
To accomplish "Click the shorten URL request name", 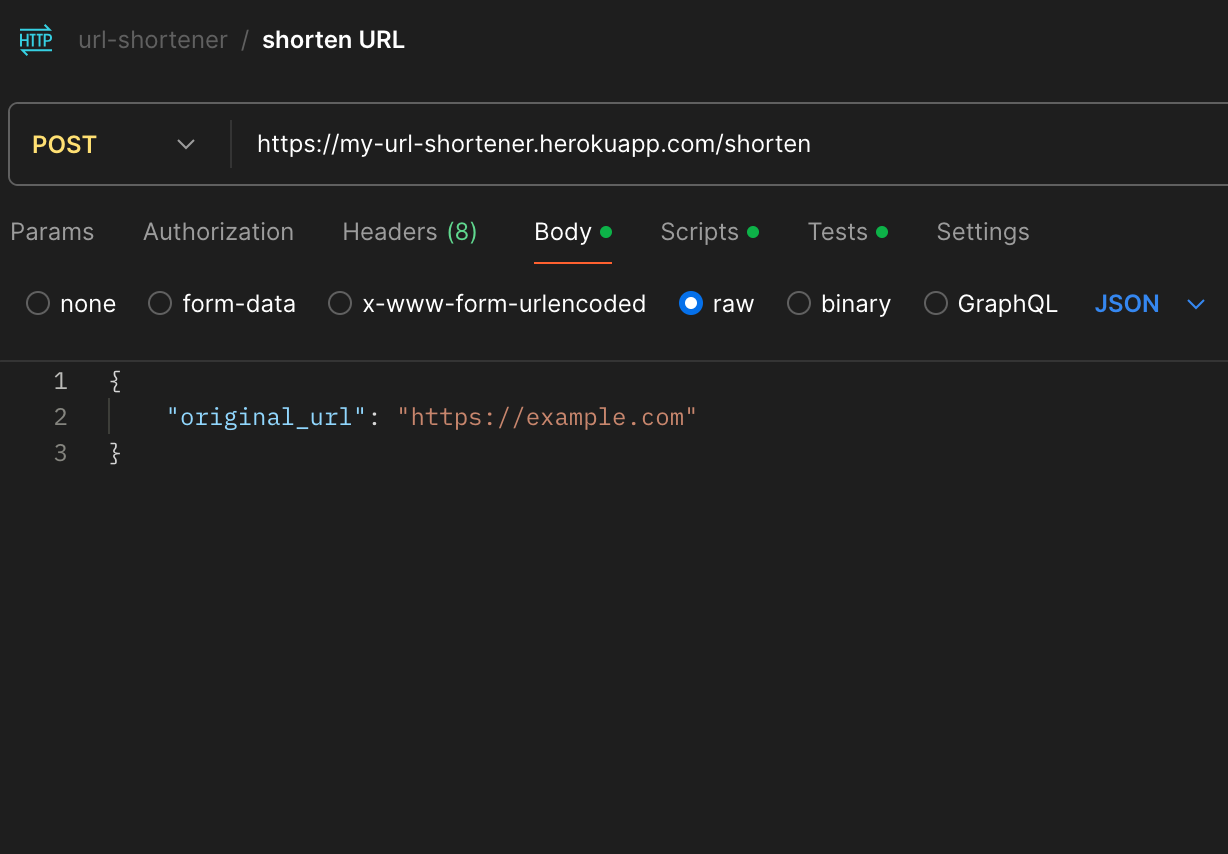I will click(333, 41).
